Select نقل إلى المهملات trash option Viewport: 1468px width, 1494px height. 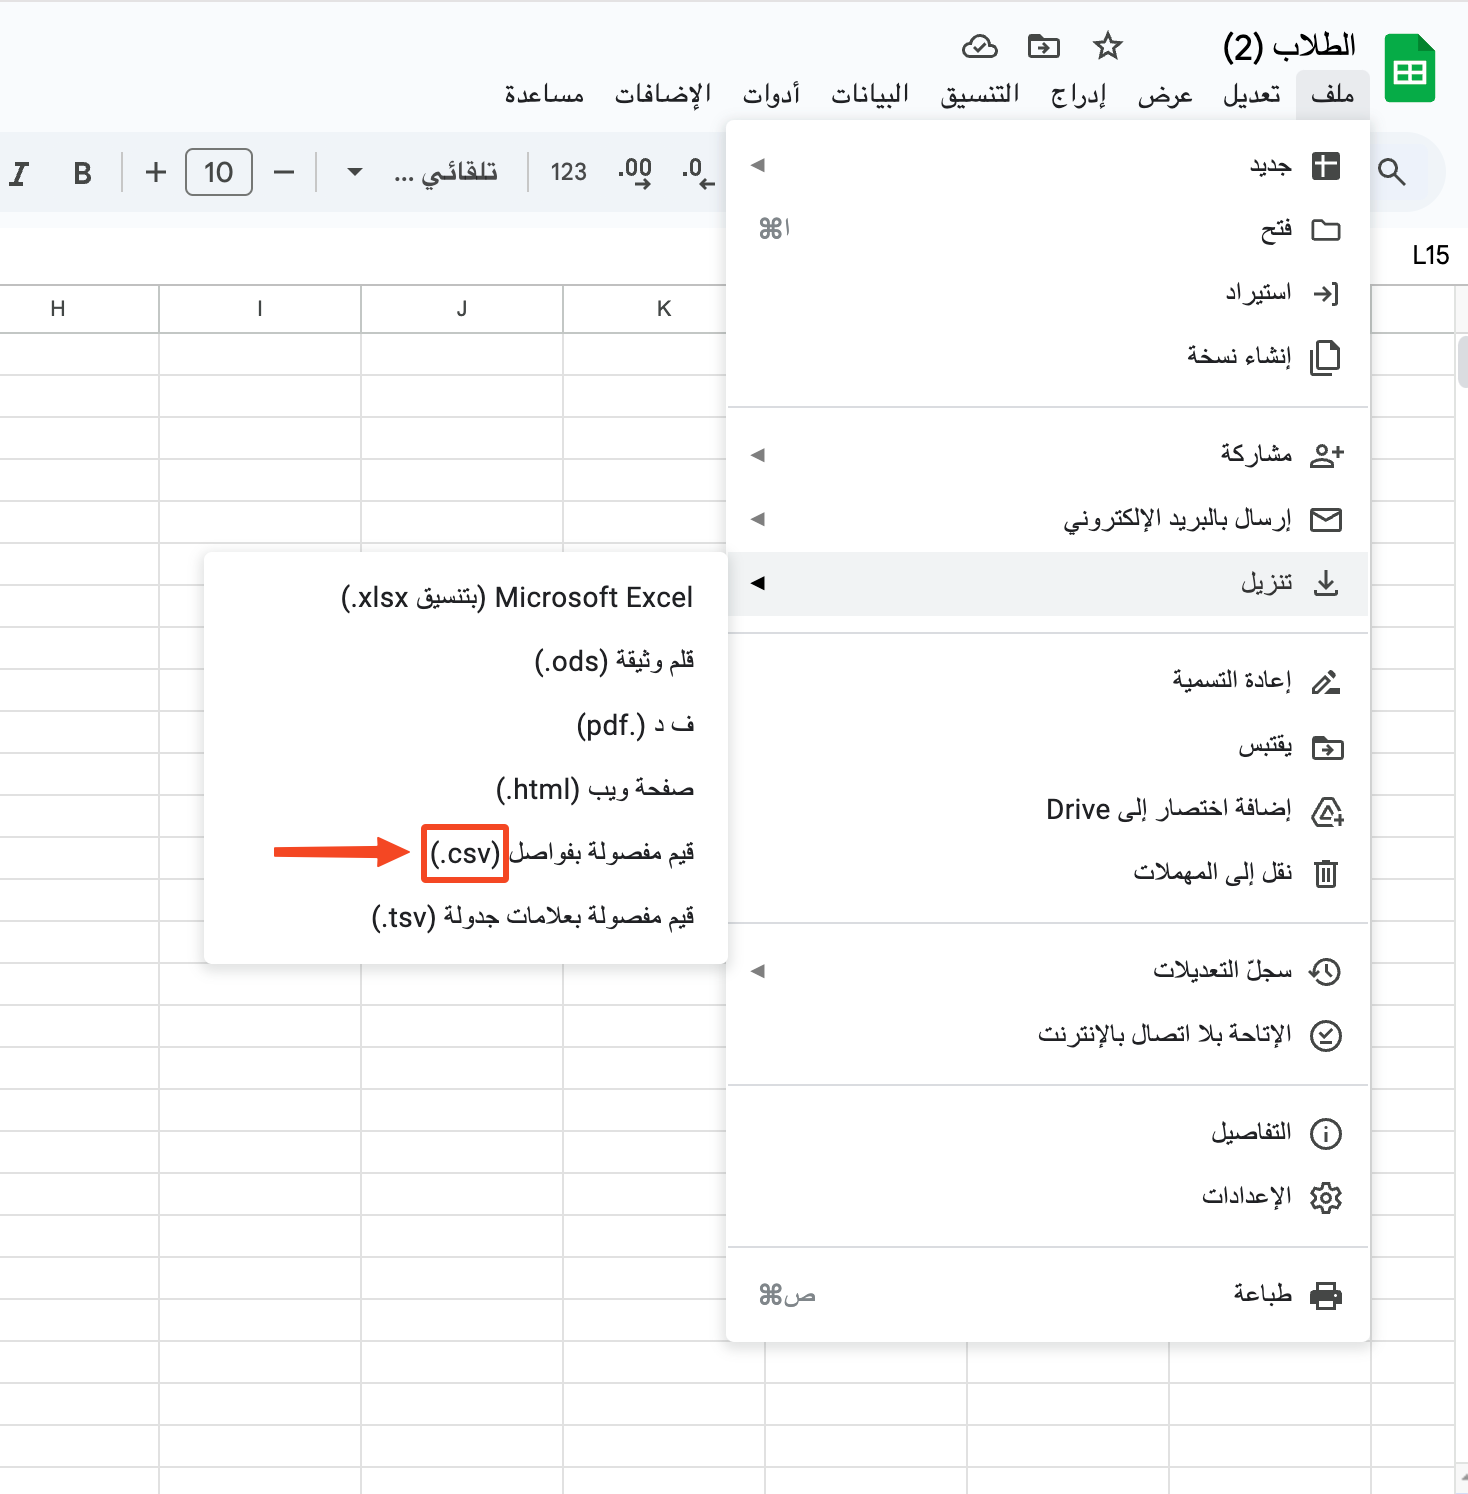click(1048, 873)
